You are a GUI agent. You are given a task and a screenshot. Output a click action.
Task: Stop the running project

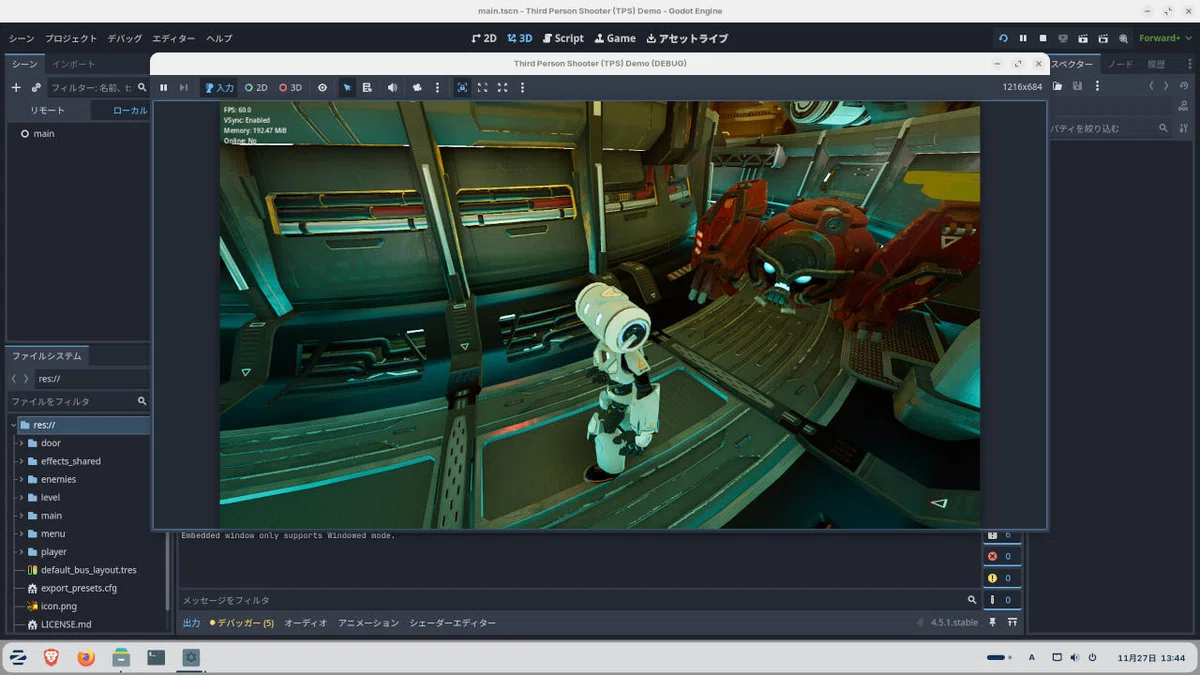[1043, 38]
